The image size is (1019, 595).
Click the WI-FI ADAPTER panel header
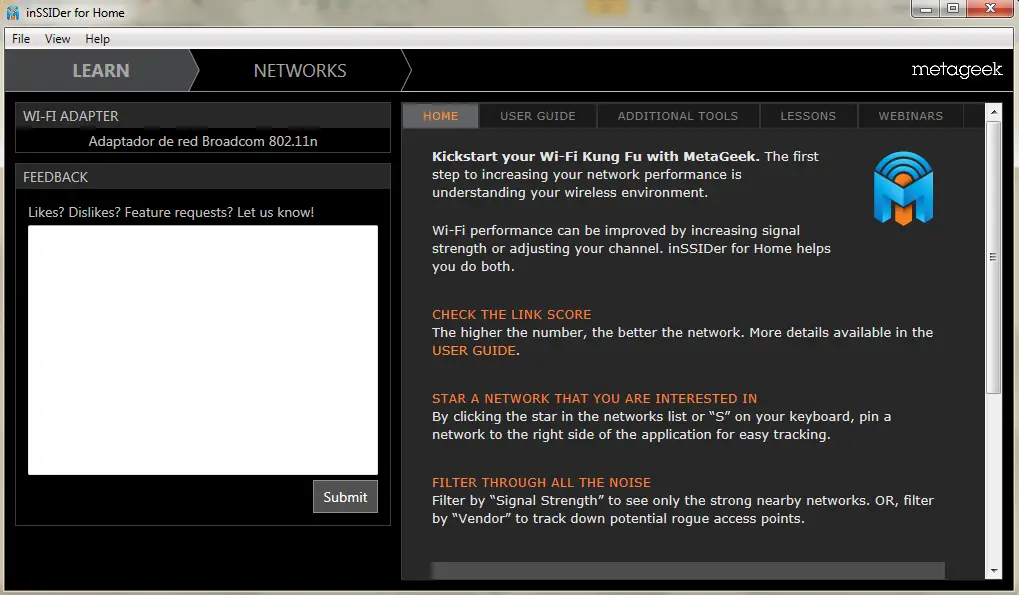[x=203, y=116]
